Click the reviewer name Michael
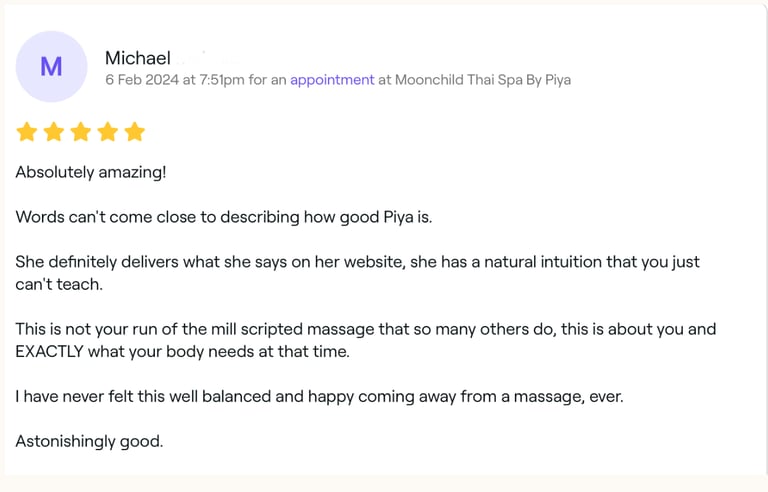The height and width of the screenshot is (492, 768). click(x=138, y=58)
